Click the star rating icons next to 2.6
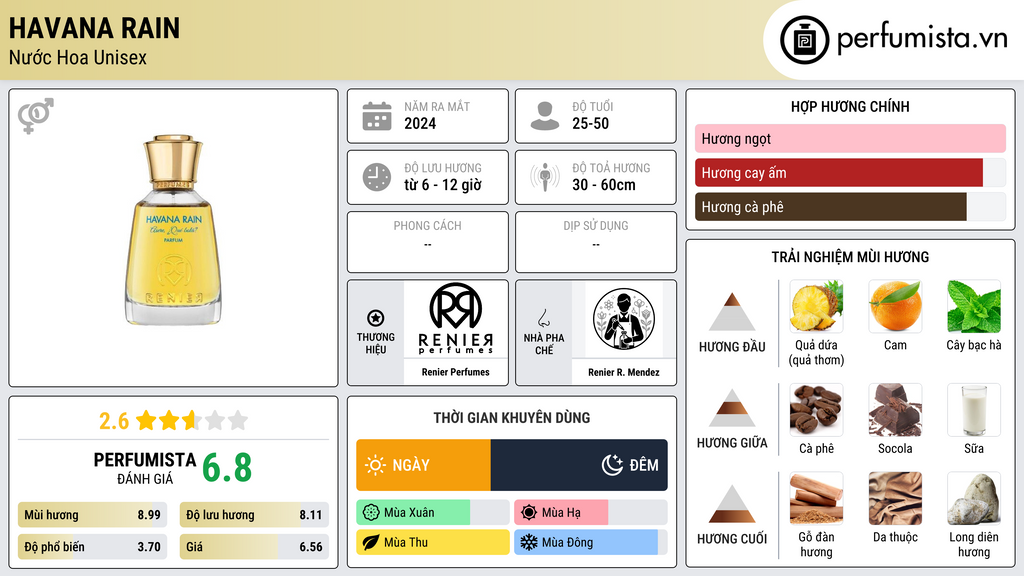The height and width of the screenshot is (576, 1024). coord(191,420)
